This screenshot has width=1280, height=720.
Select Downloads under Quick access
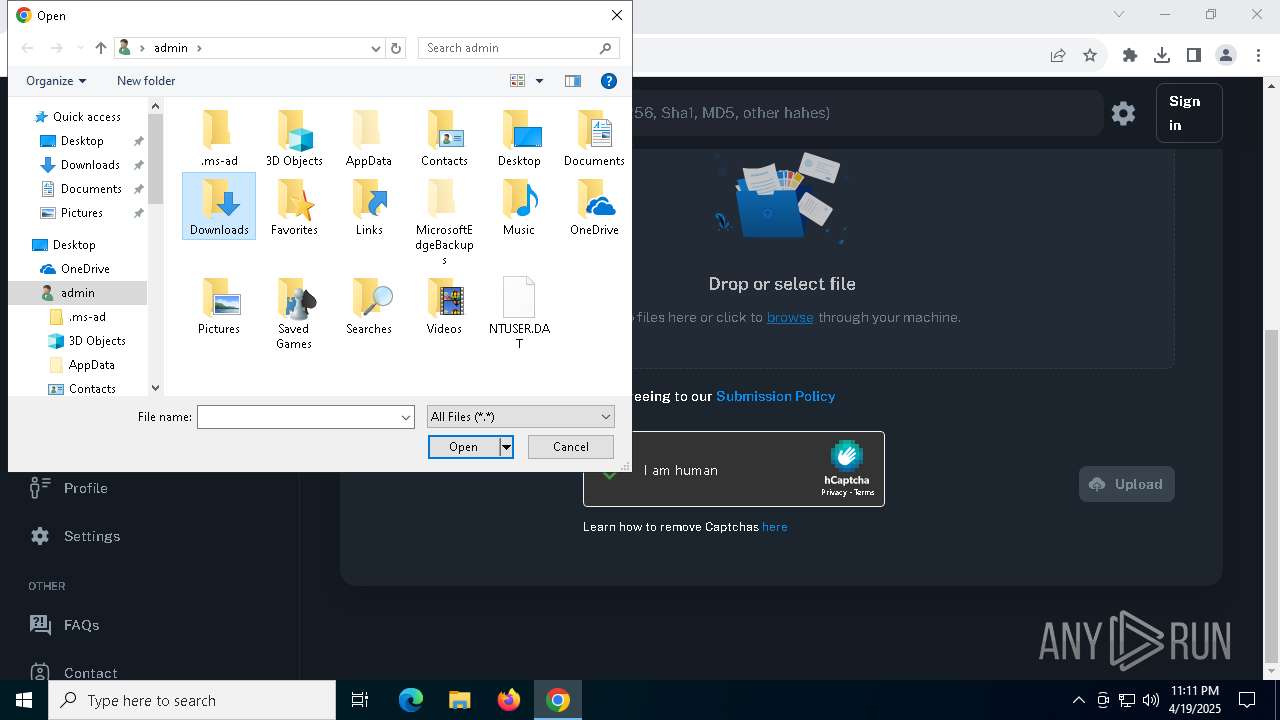coord(90,165)
